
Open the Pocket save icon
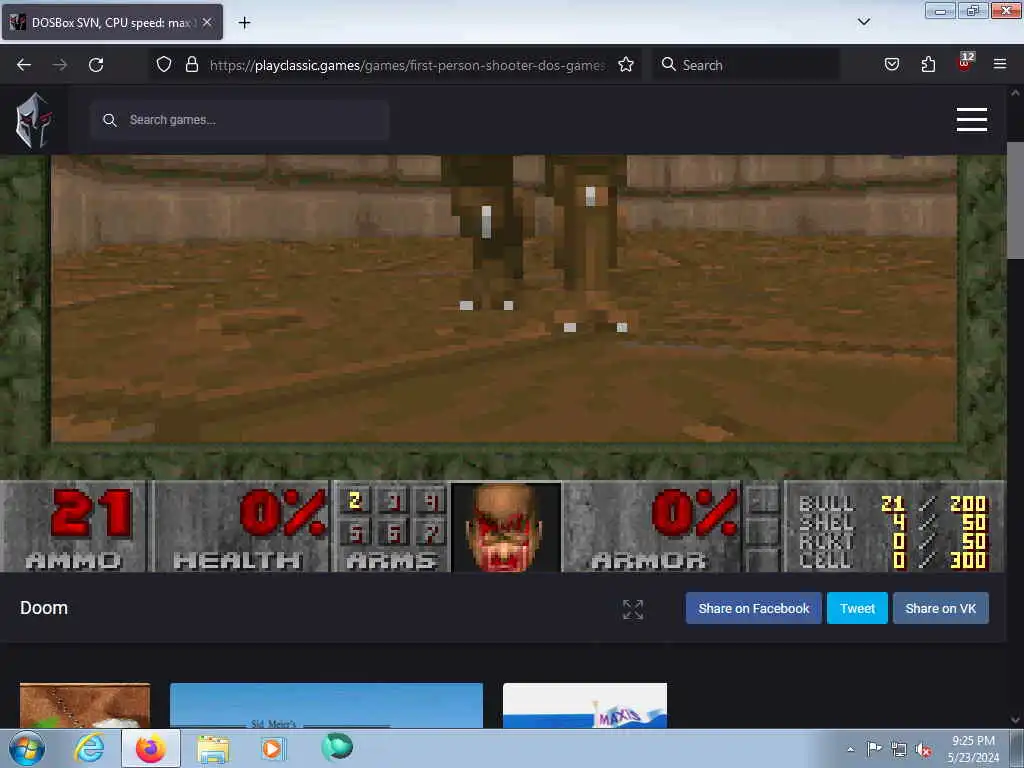click(891, 64)
